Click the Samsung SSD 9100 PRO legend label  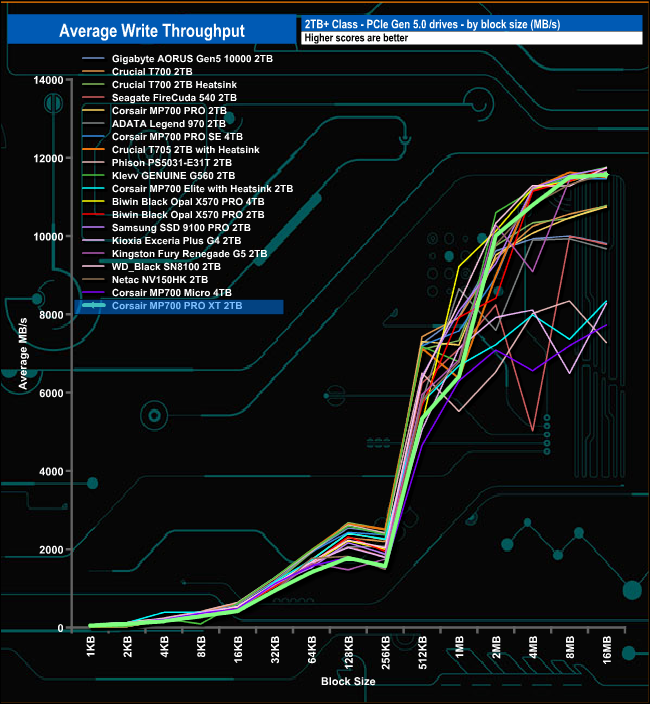coord(182,227)
